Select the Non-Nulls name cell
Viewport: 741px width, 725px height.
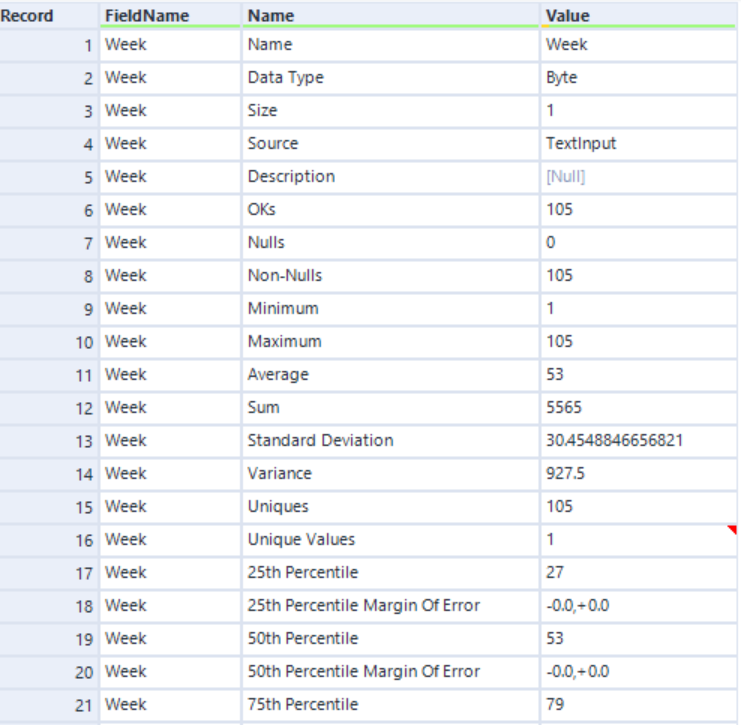click(x=285, y=275)
